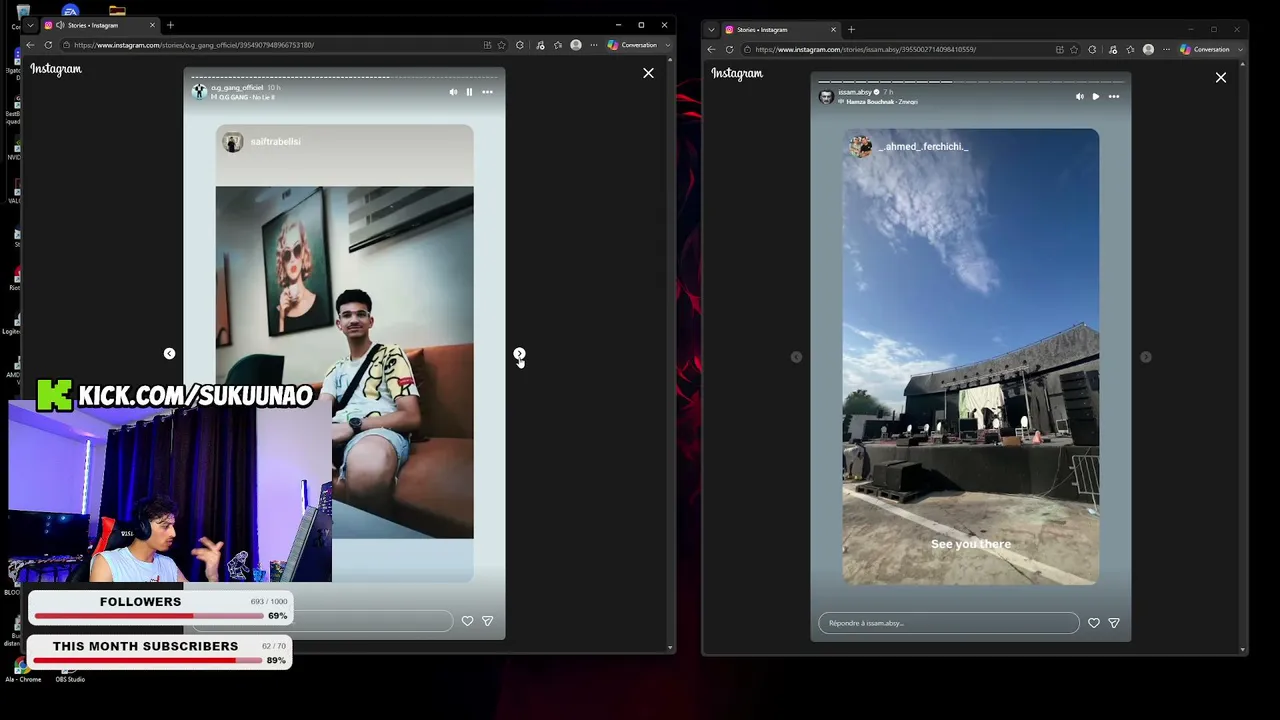Image resolution: width=1280 pixels, height=720 pixels.
Task: Mute audio on the o.g_gang_officiel story
Action: (453, 92)
